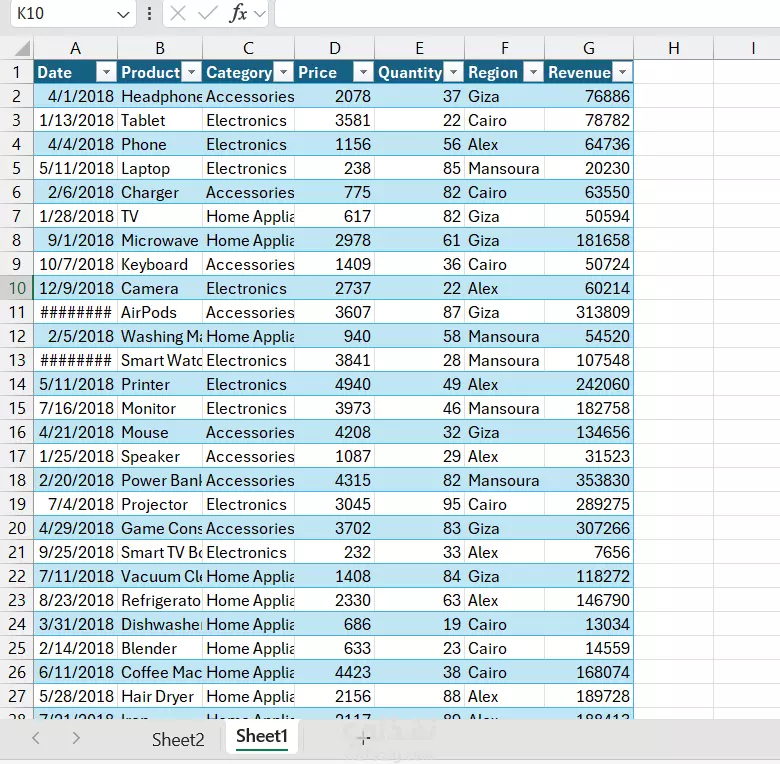Select column A header

(x=76, y=48)
